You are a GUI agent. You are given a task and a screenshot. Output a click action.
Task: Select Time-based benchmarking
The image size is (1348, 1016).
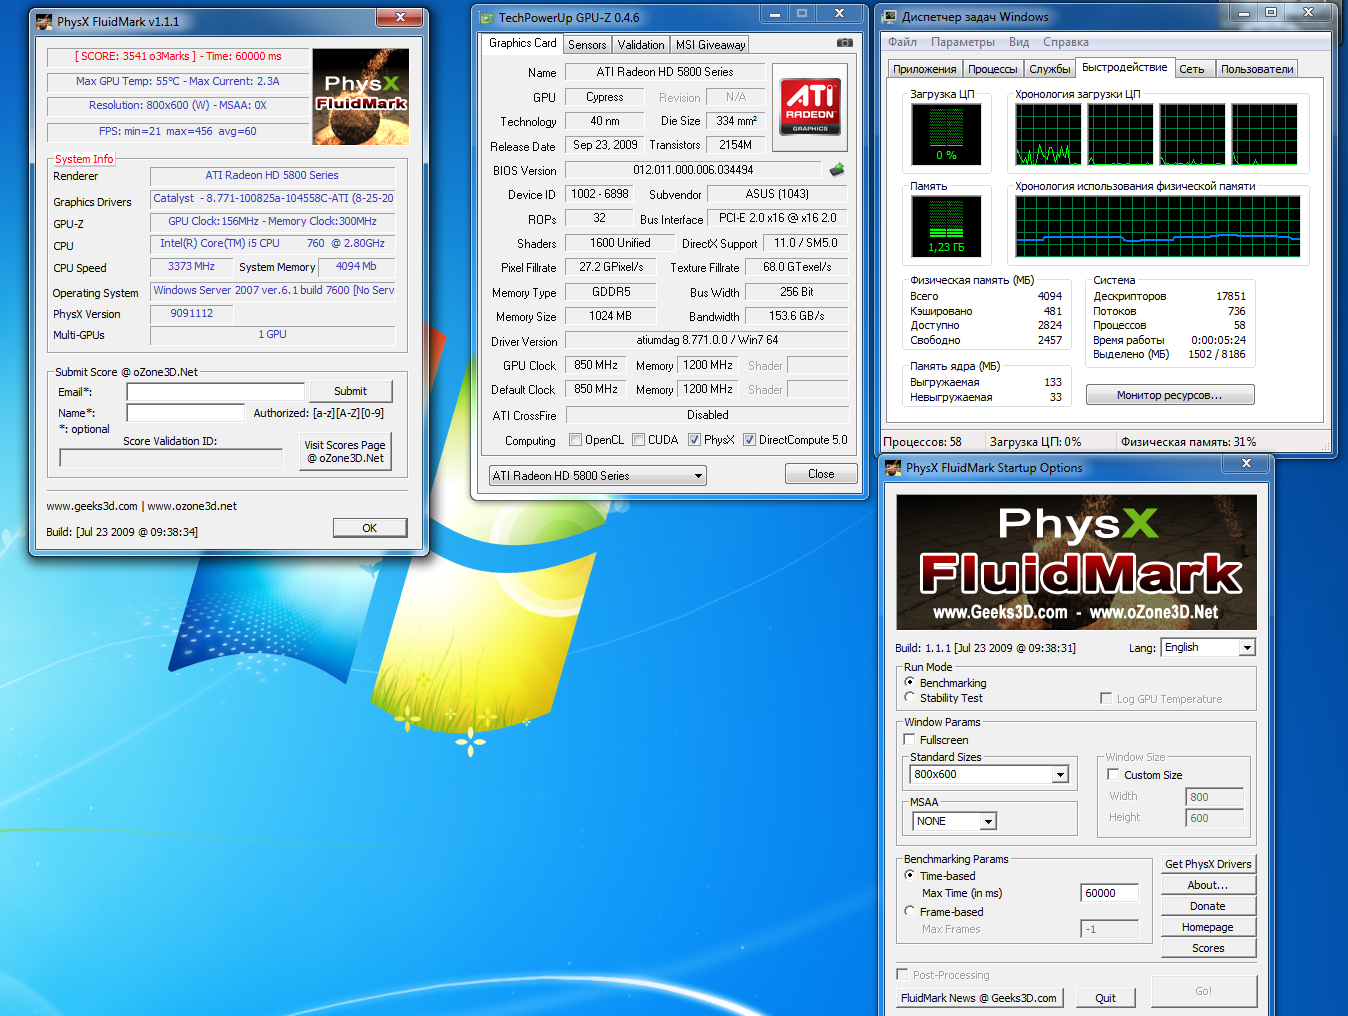click(910, 875)
